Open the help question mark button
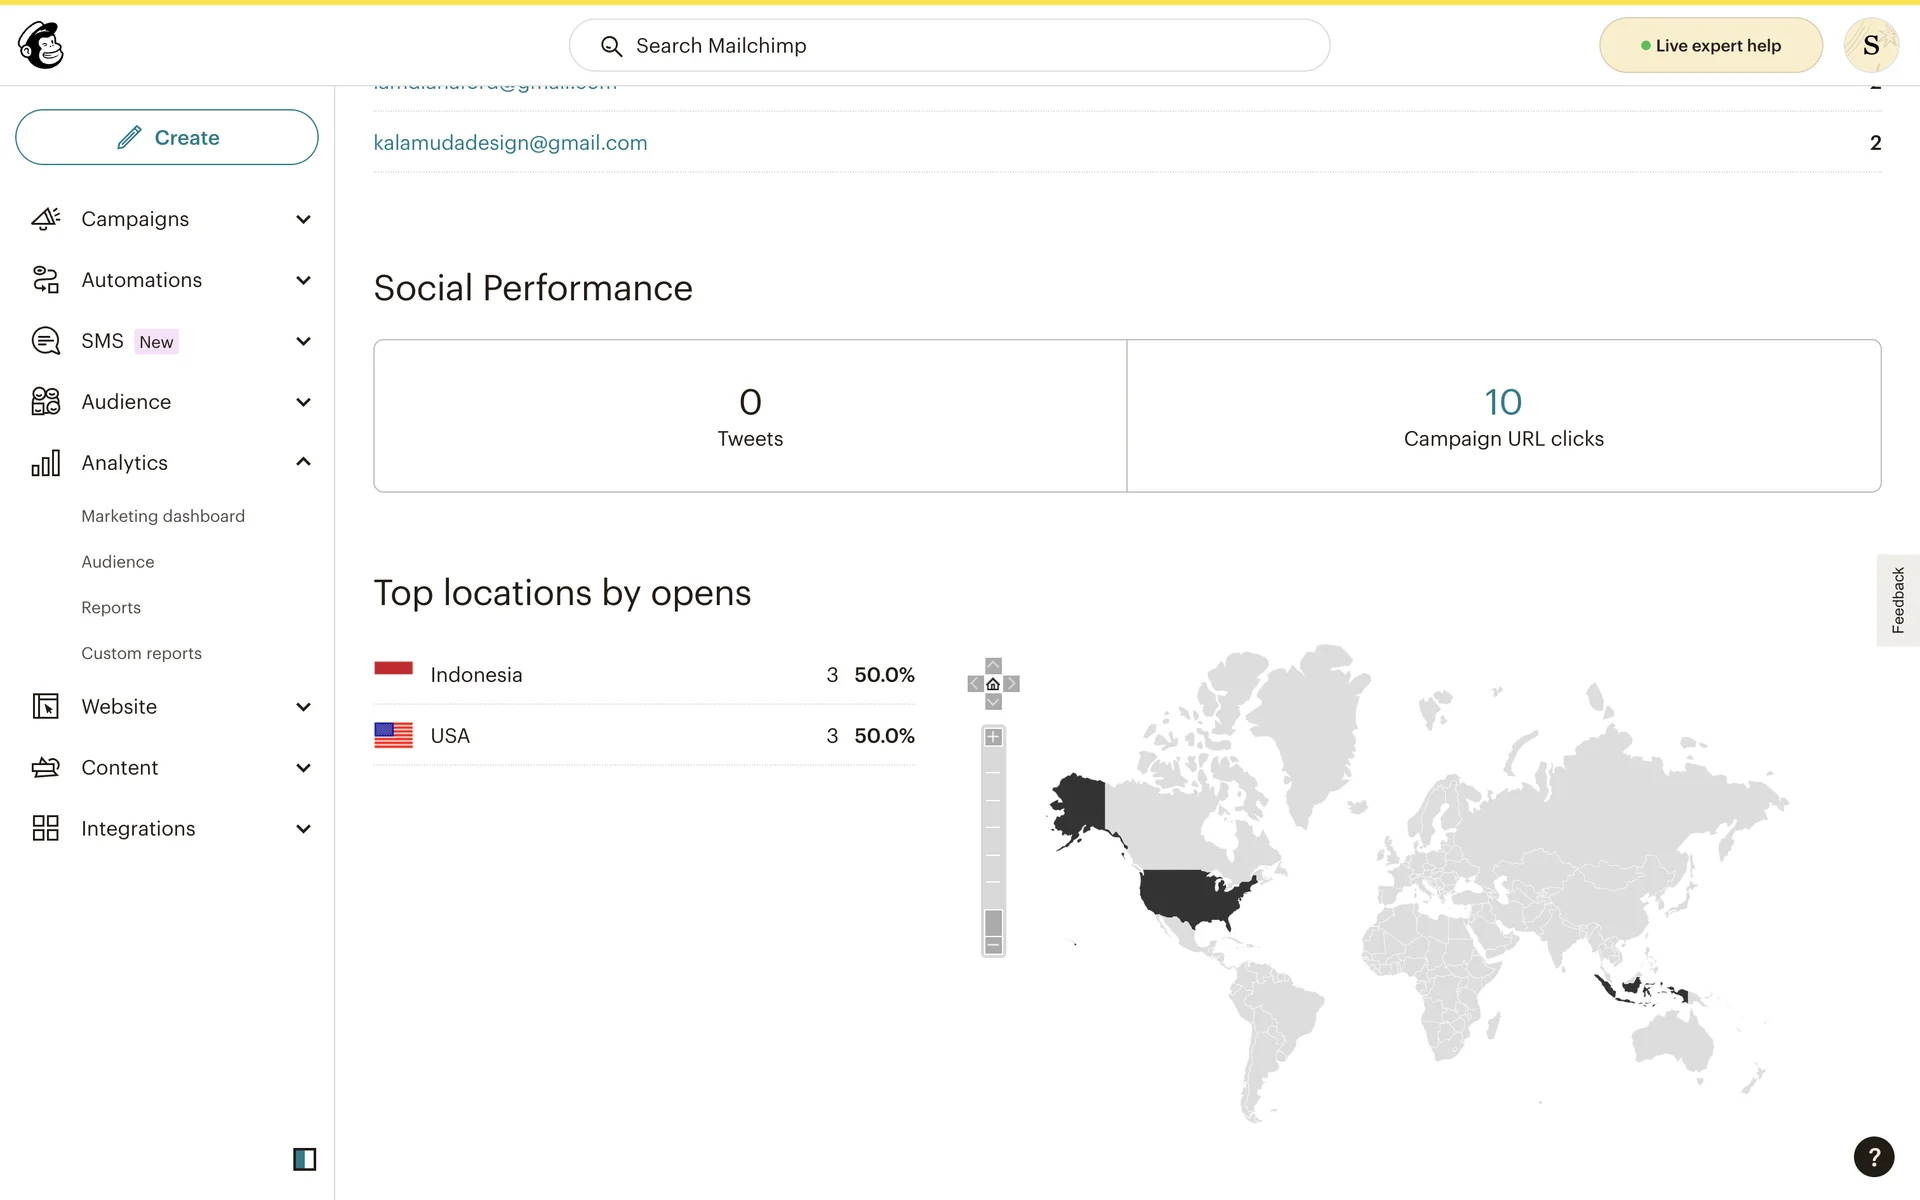This screenshot has width=1920, height=1200. 1873,1157
